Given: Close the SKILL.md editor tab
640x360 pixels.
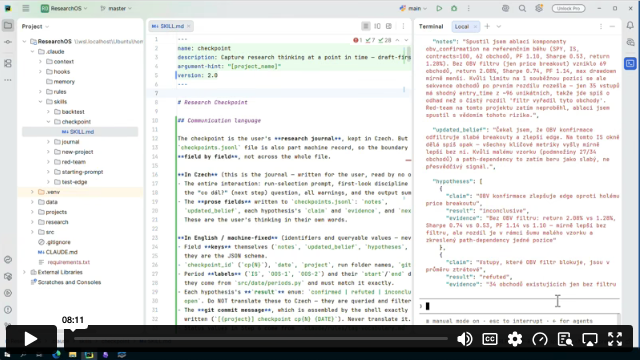Looking at the screenshot, I should pyautogui.click(x=189, y=26).
